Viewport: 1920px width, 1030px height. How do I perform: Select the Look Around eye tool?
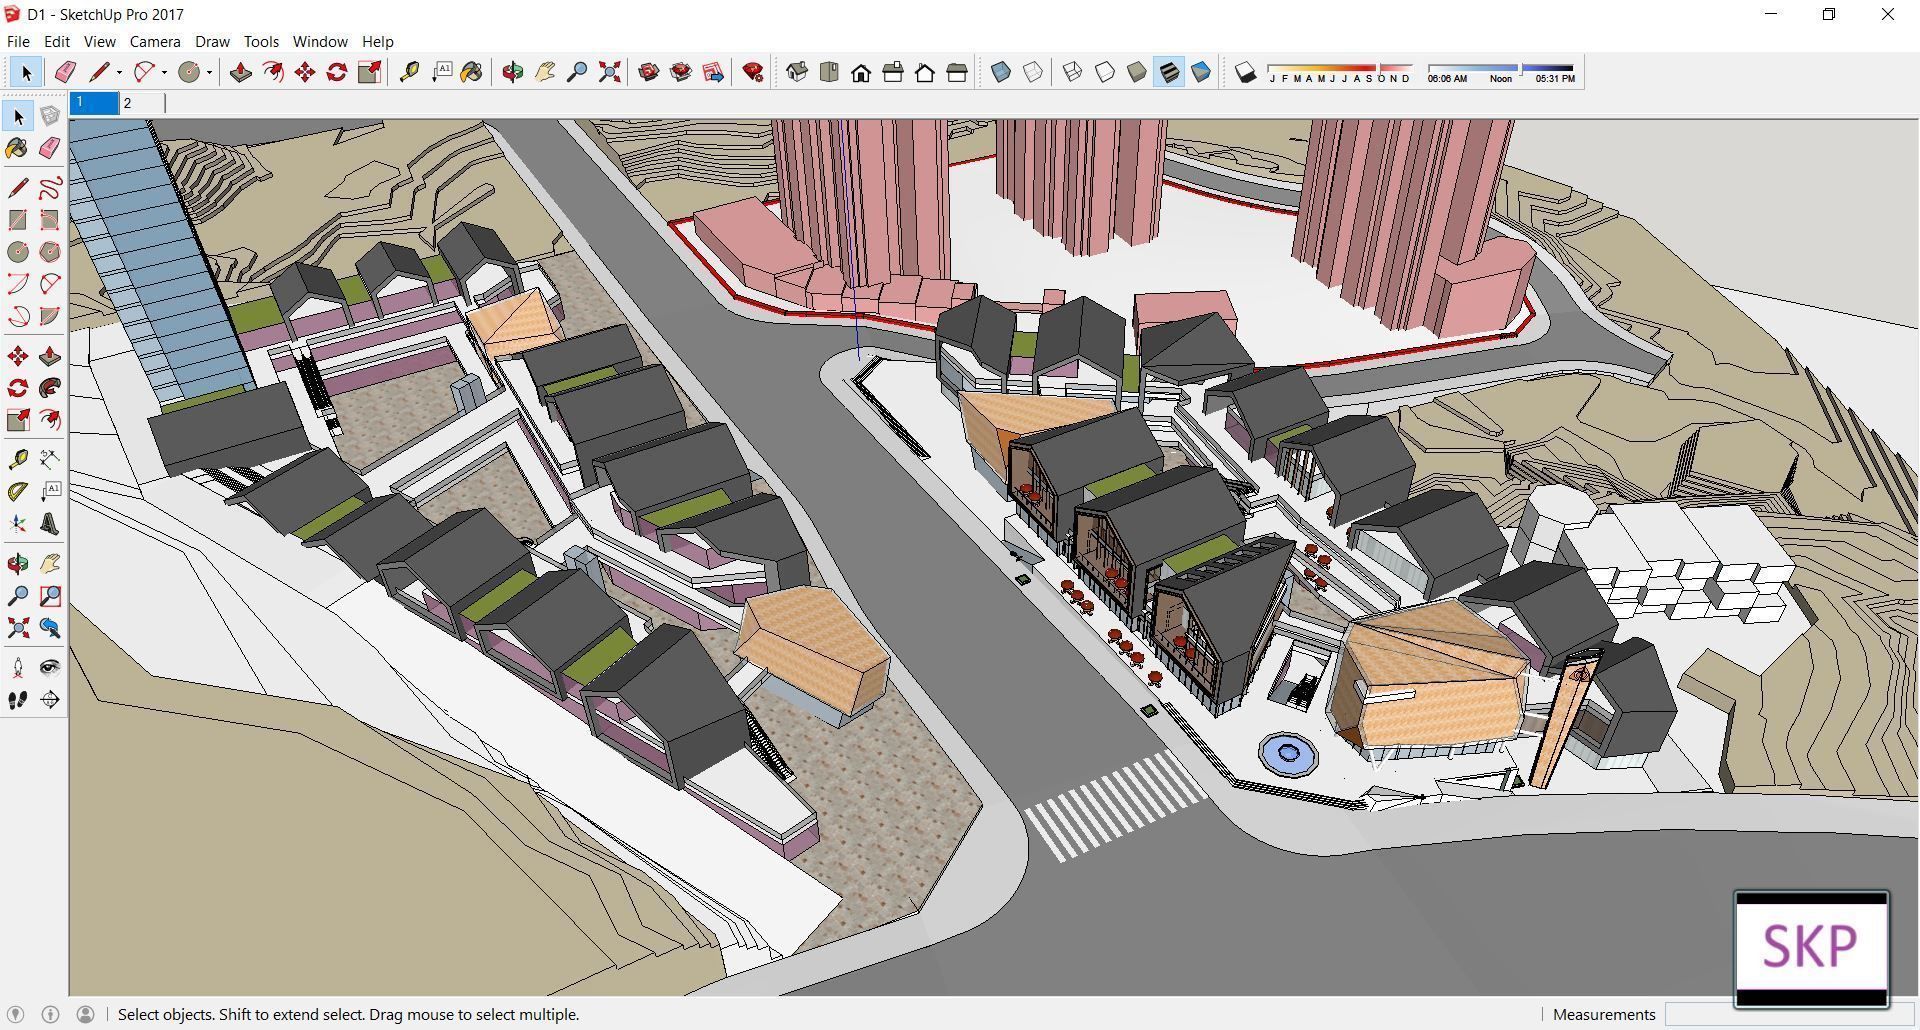(x=50, y=668)
